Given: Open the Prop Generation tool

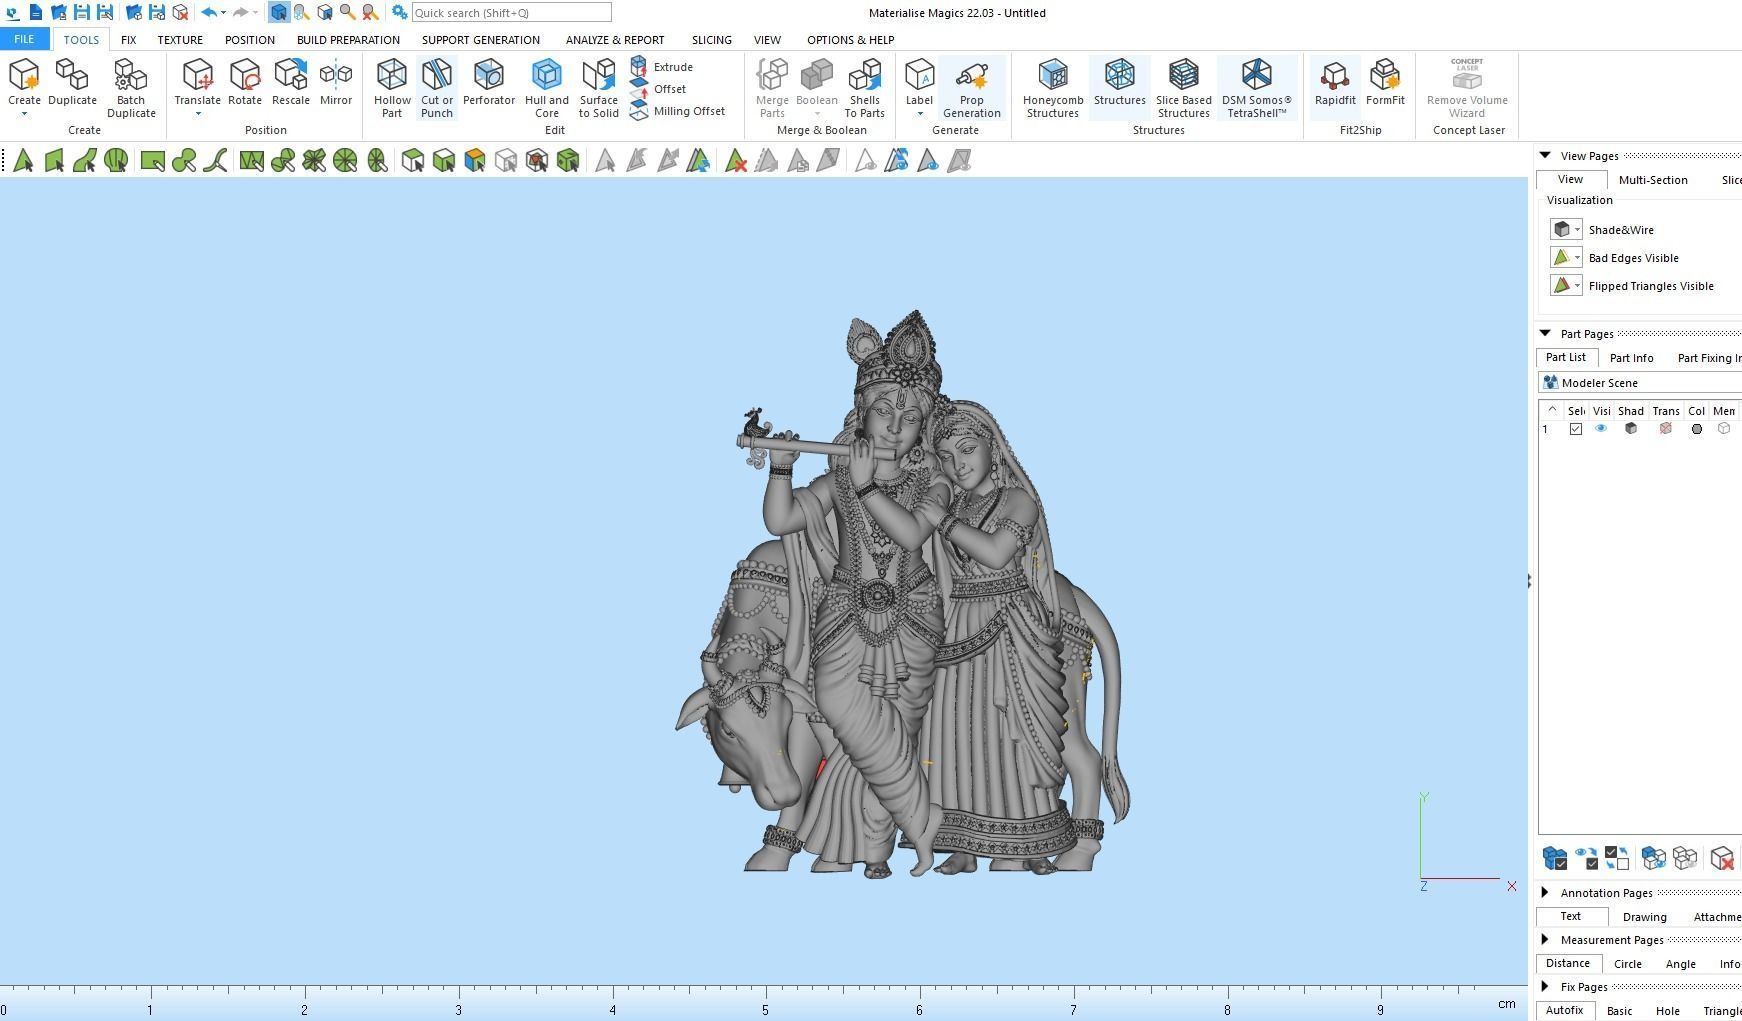Looking at the screenshot, I should (x=972, y=88).
